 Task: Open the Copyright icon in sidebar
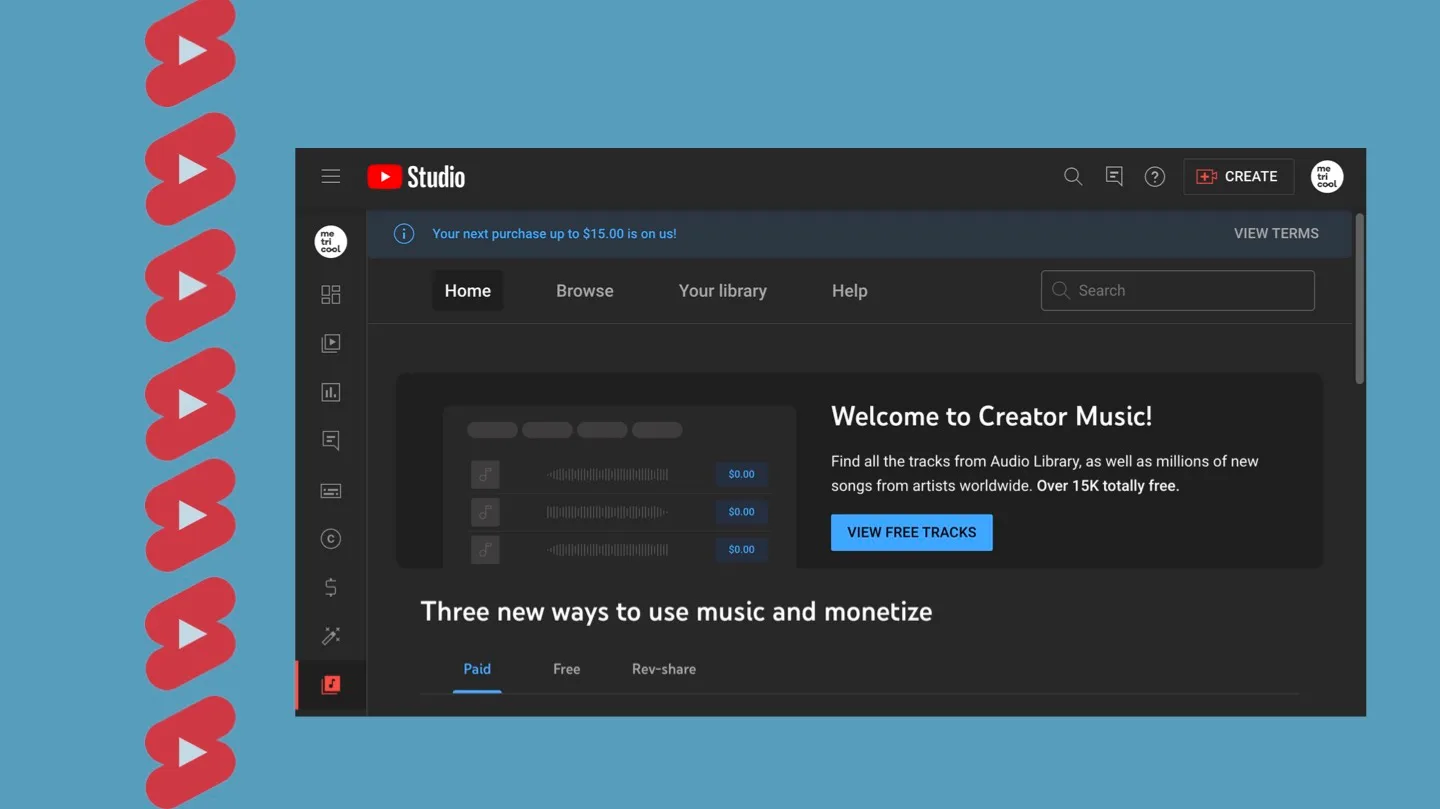[x=331, y=539]
